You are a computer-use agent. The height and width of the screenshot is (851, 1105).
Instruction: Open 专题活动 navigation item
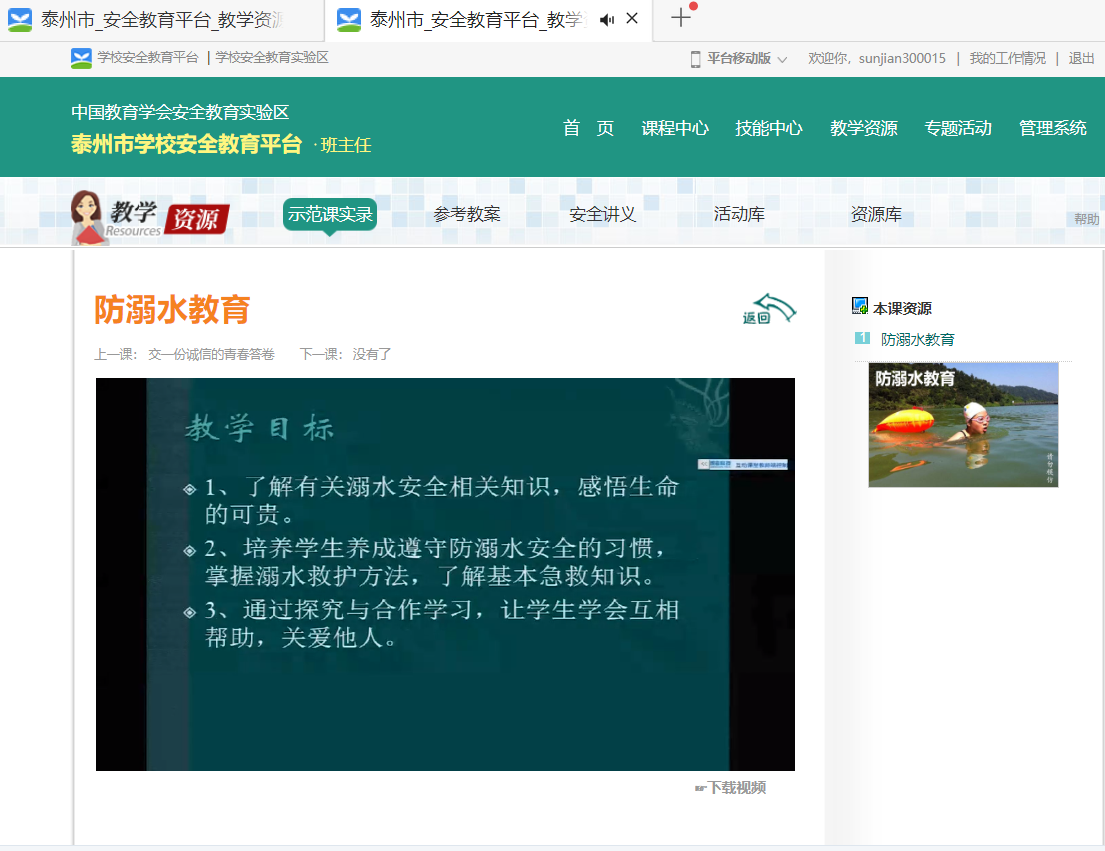click(958, 128)
